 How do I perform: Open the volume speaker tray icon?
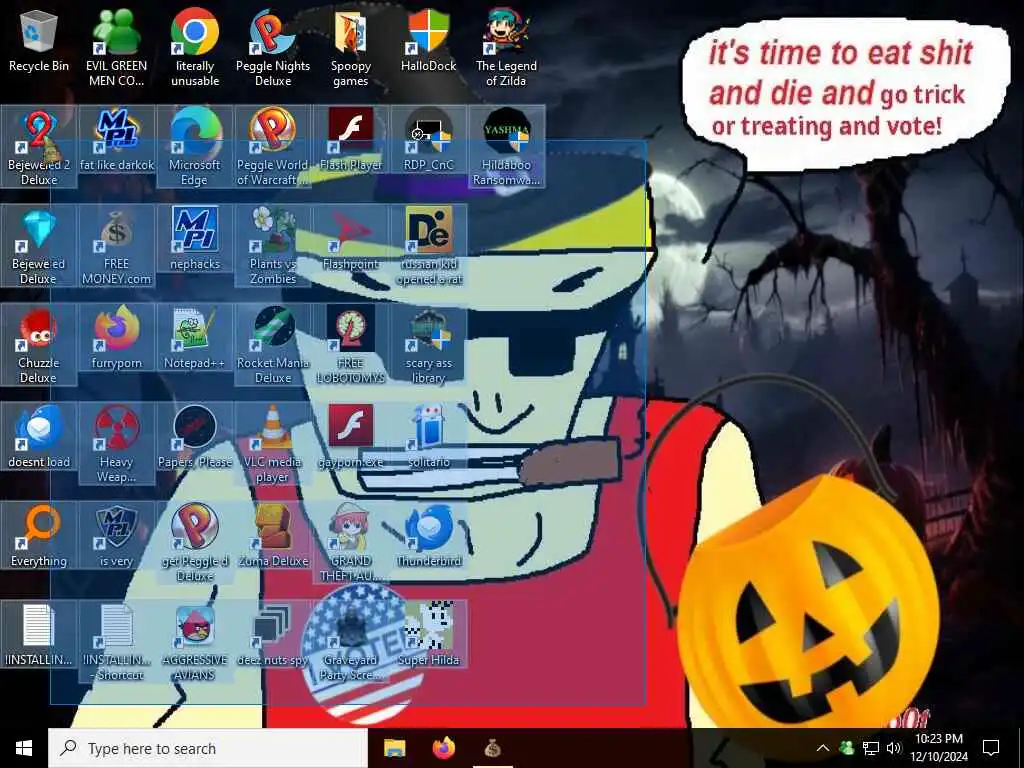pos(894,748)
